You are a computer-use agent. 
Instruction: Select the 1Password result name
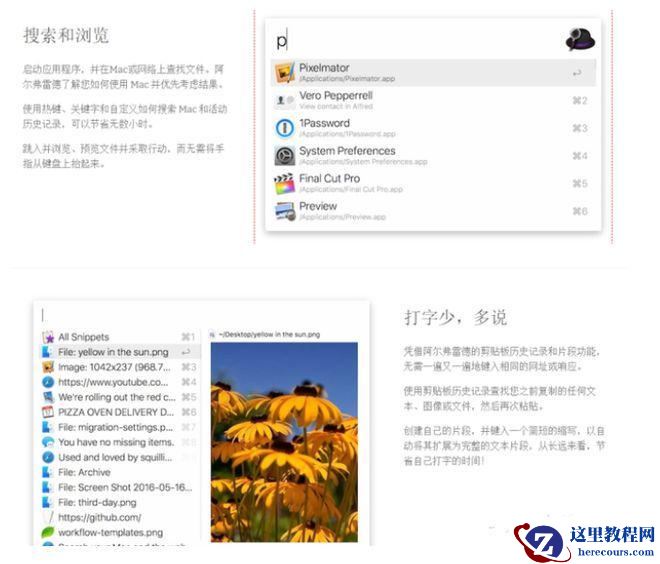[x=324, y=123]
